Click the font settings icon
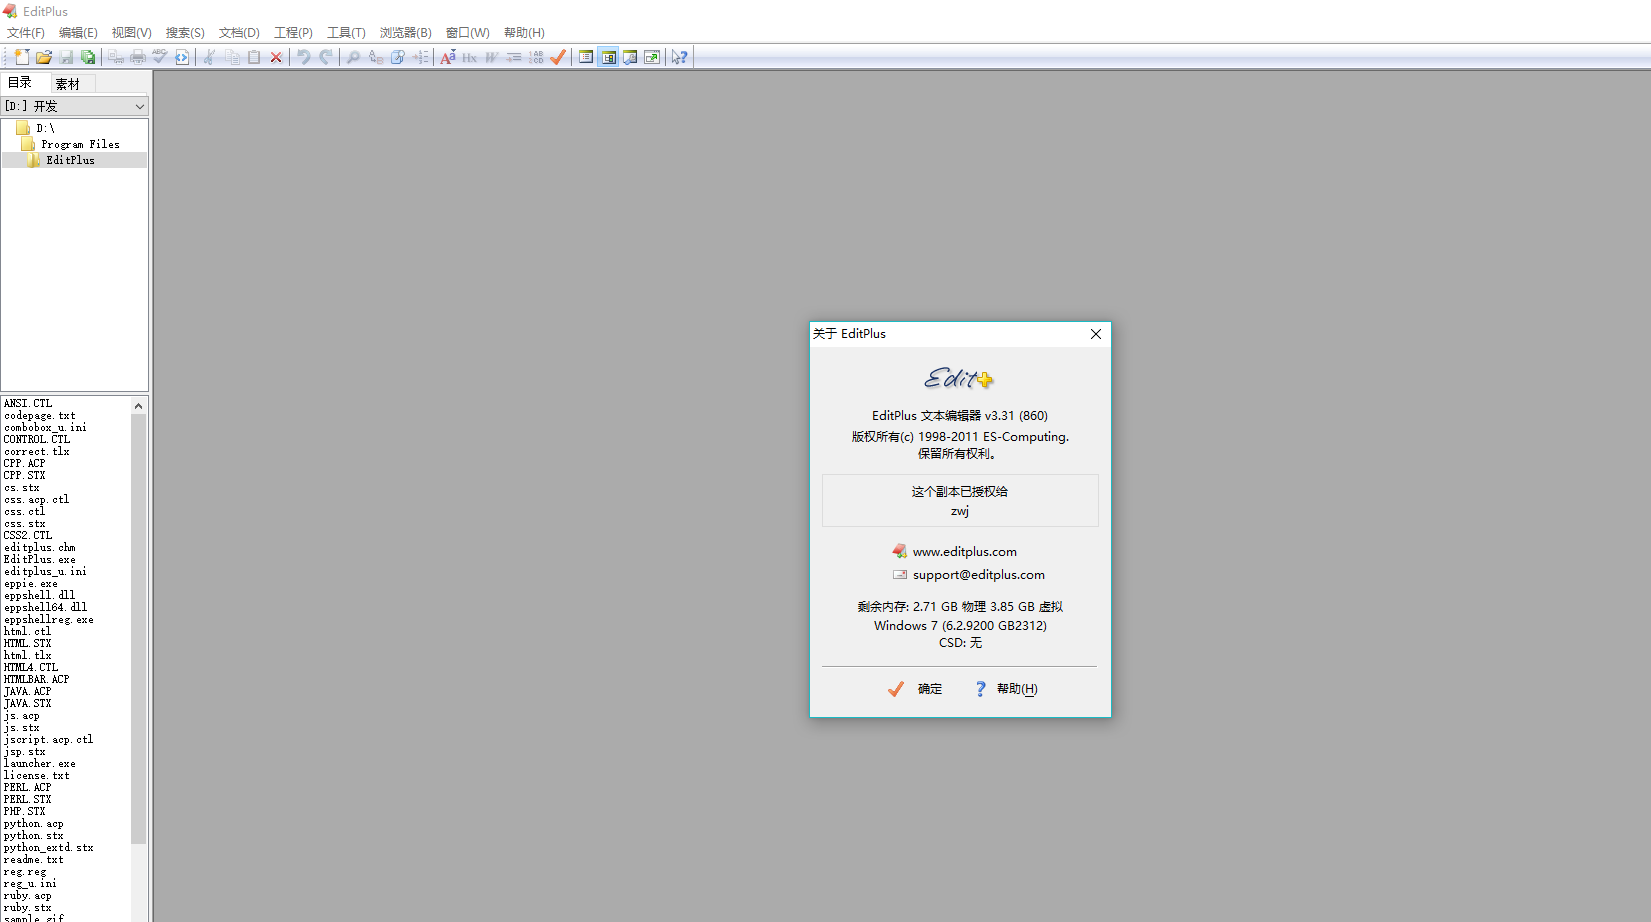1651x922 pixels. click(448, 57)
